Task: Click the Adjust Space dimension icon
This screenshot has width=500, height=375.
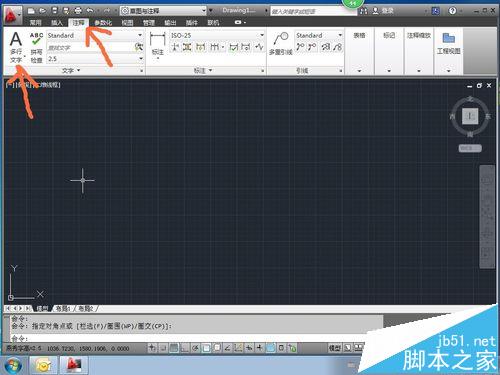Action: [x=187, y=47]
